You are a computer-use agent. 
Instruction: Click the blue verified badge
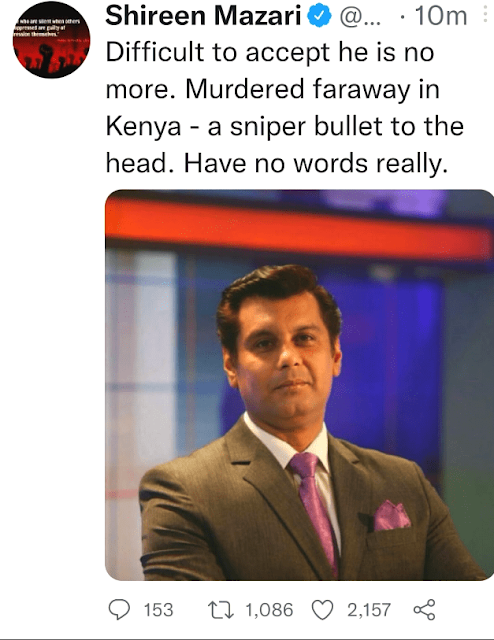click(320, 17)
